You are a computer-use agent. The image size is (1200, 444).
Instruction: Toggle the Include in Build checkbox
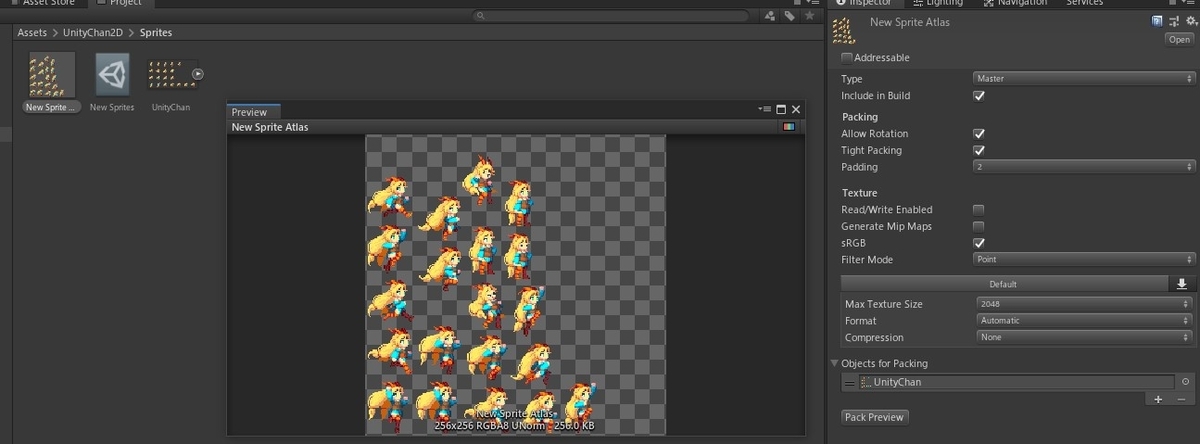[x=979, y=96]
